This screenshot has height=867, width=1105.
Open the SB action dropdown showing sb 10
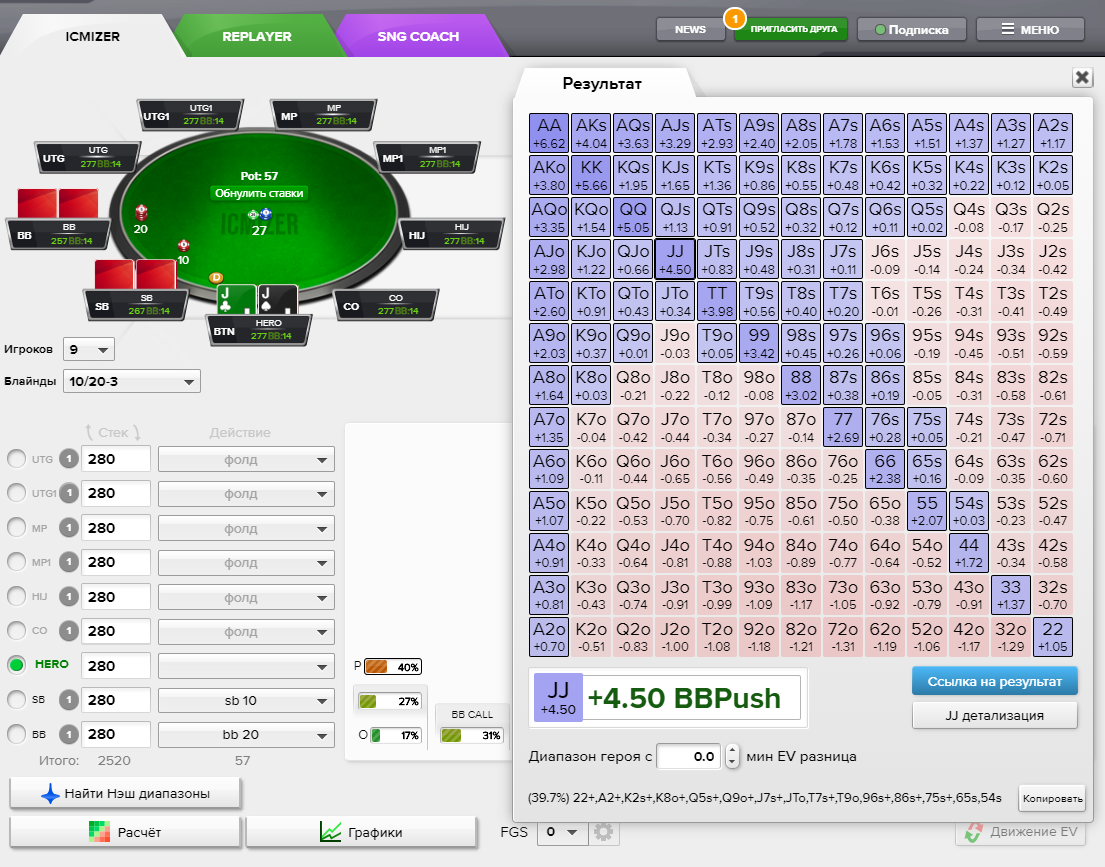246,701
